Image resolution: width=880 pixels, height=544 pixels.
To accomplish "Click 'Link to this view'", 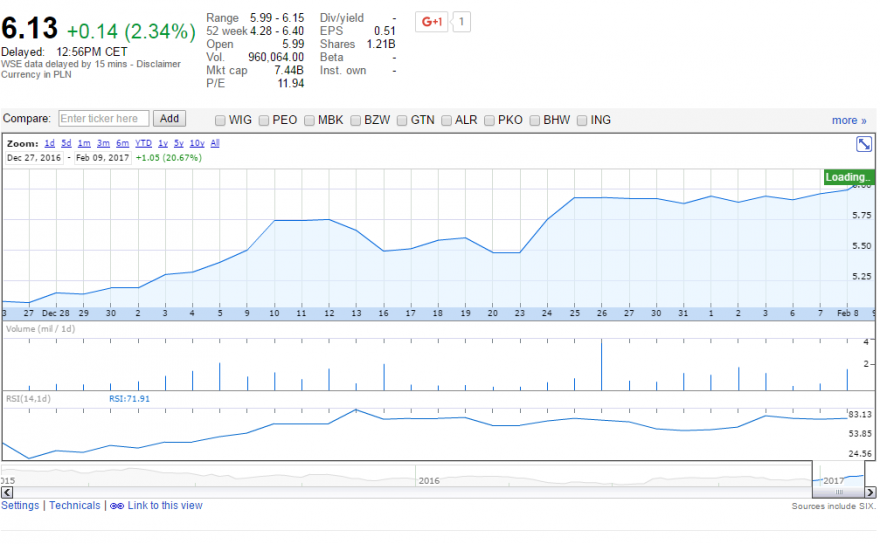I will (165, 506).
